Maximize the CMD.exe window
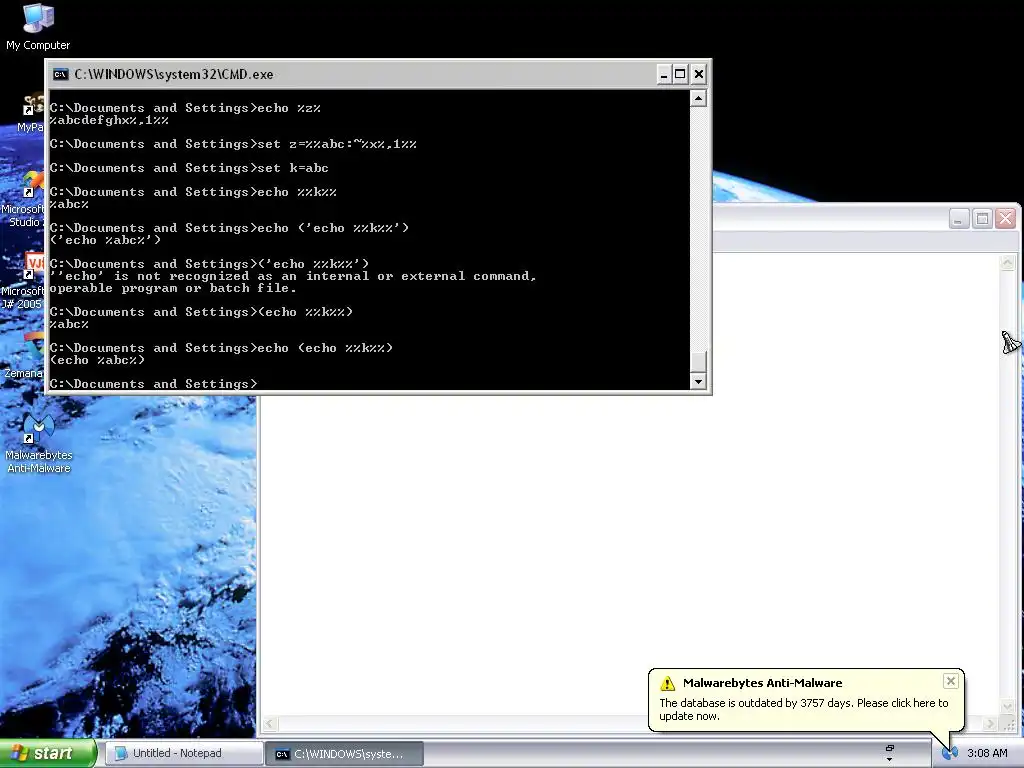 (680, 74)
